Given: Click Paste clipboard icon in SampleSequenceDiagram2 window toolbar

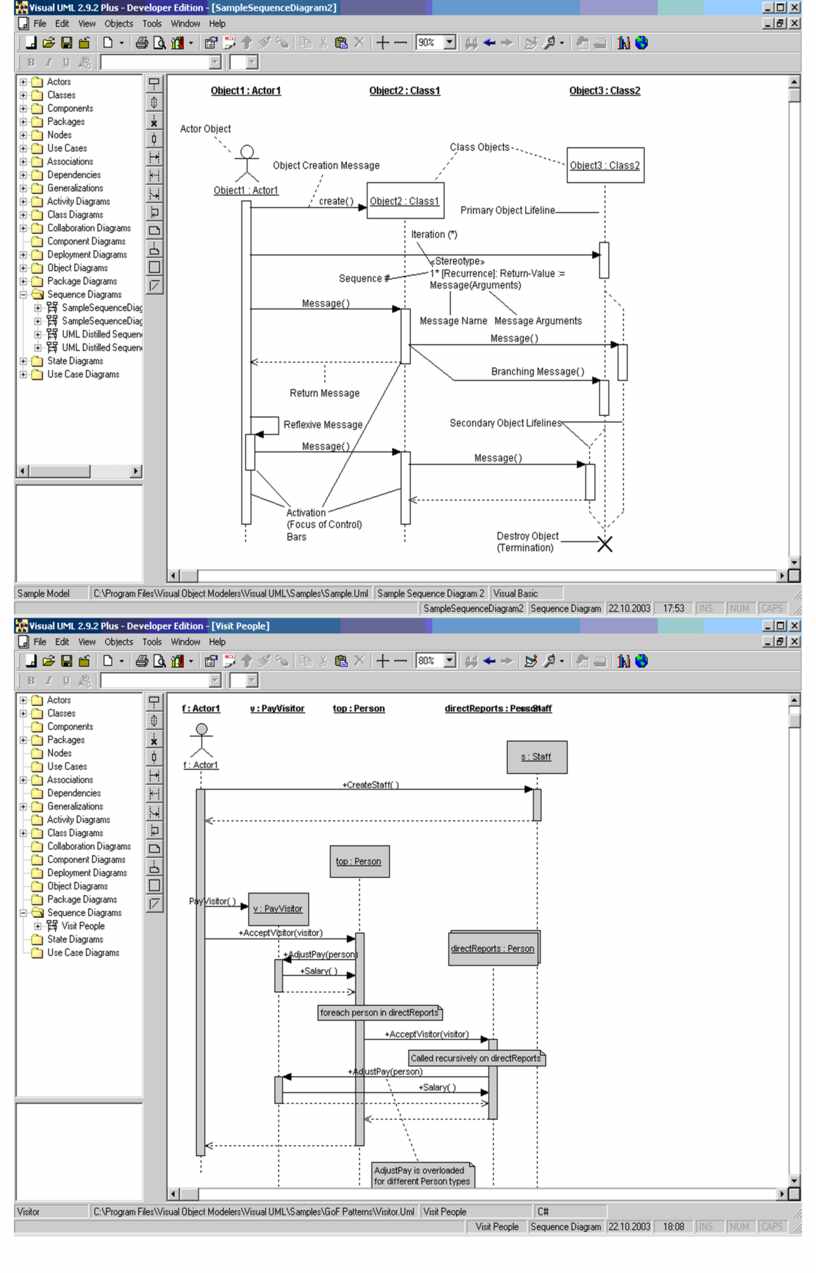Looking at the screenshot, I should [341, 43].
